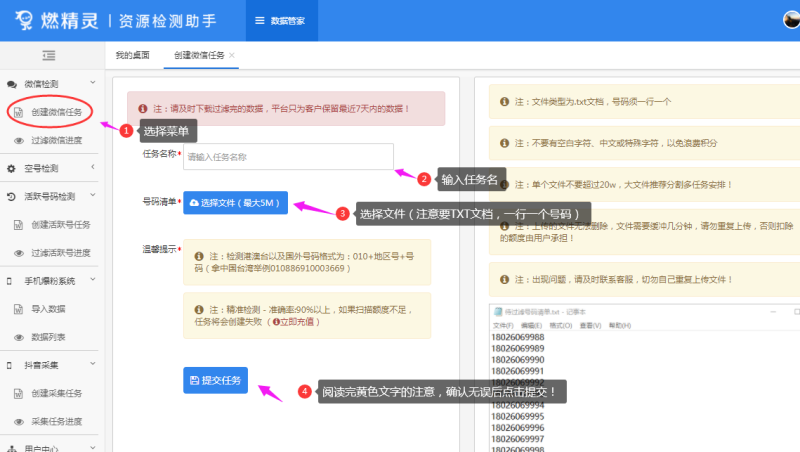Click the 任务名称 input field
Screen dimensions: 800x452
tap(288, 157)
